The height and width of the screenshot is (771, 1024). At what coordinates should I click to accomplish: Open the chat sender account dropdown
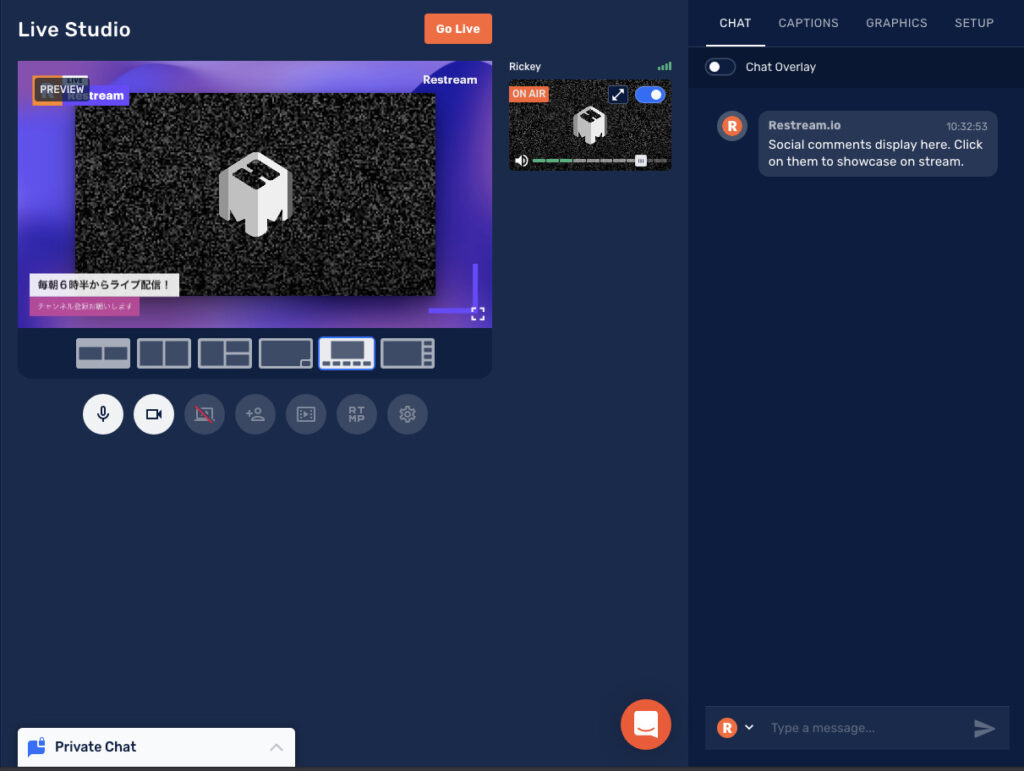point(749,727)
